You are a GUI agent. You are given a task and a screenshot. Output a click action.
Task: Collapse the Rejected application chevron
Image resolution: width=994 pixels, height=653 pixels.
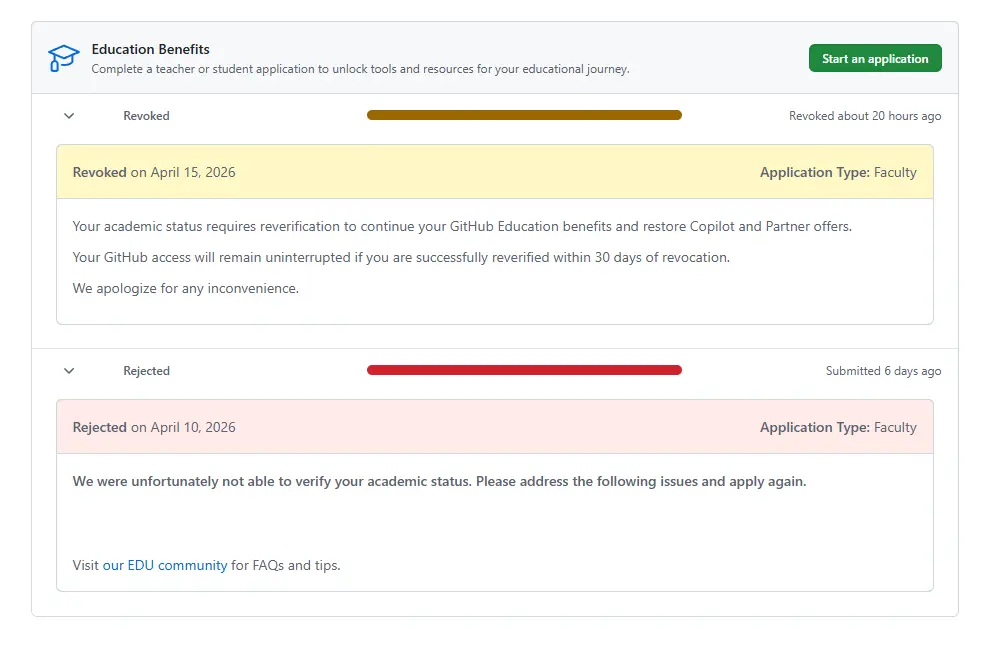(69, 371)
